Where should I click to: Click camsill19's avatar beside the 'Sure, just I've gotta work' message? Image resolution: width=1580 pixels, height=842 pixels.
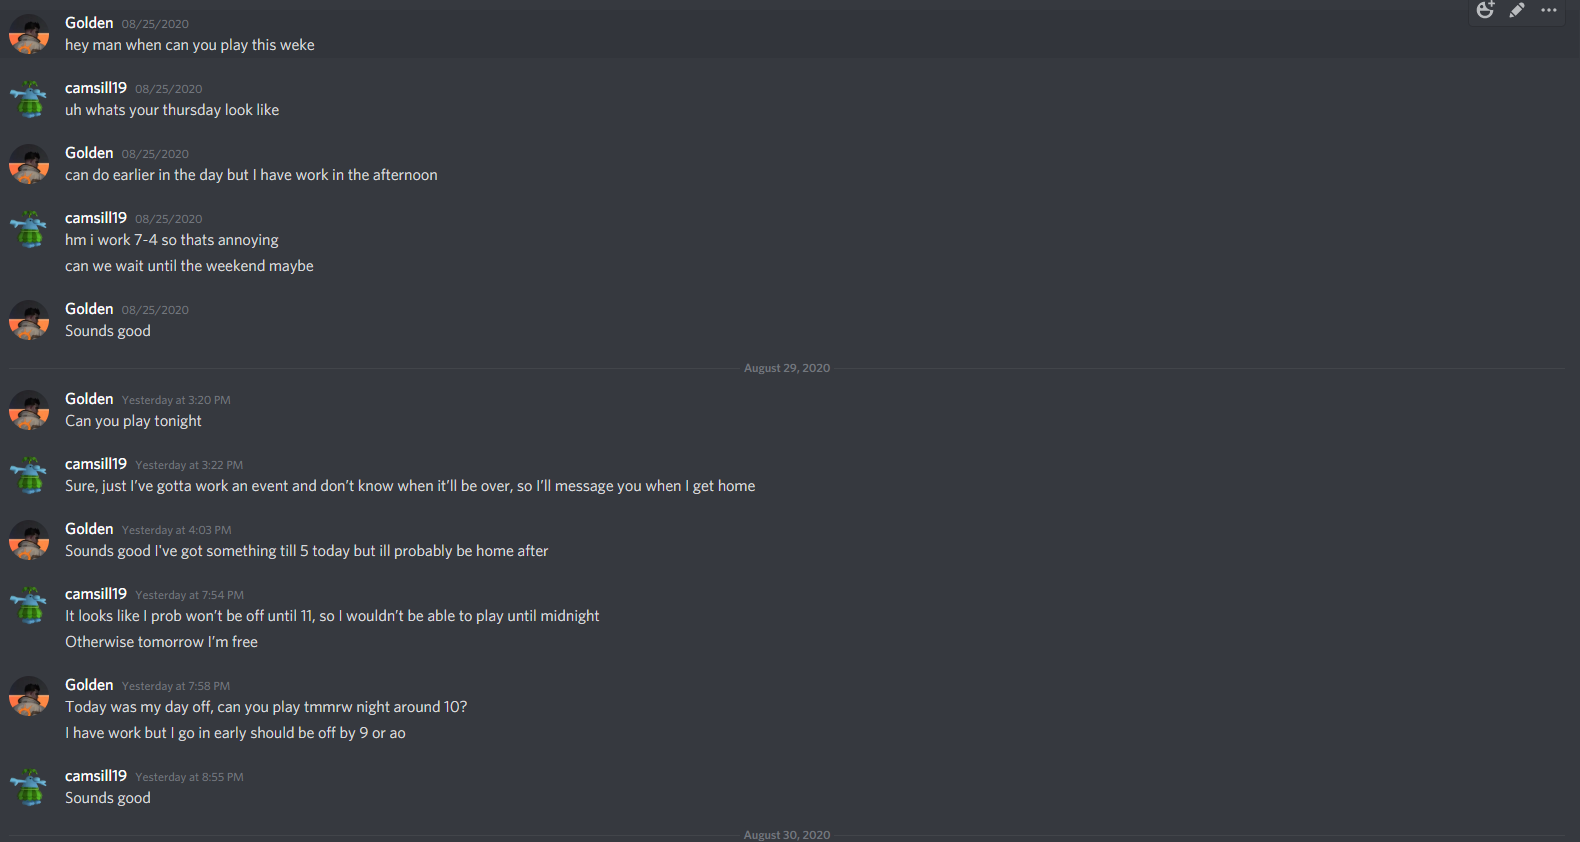[x=29, y=475]
